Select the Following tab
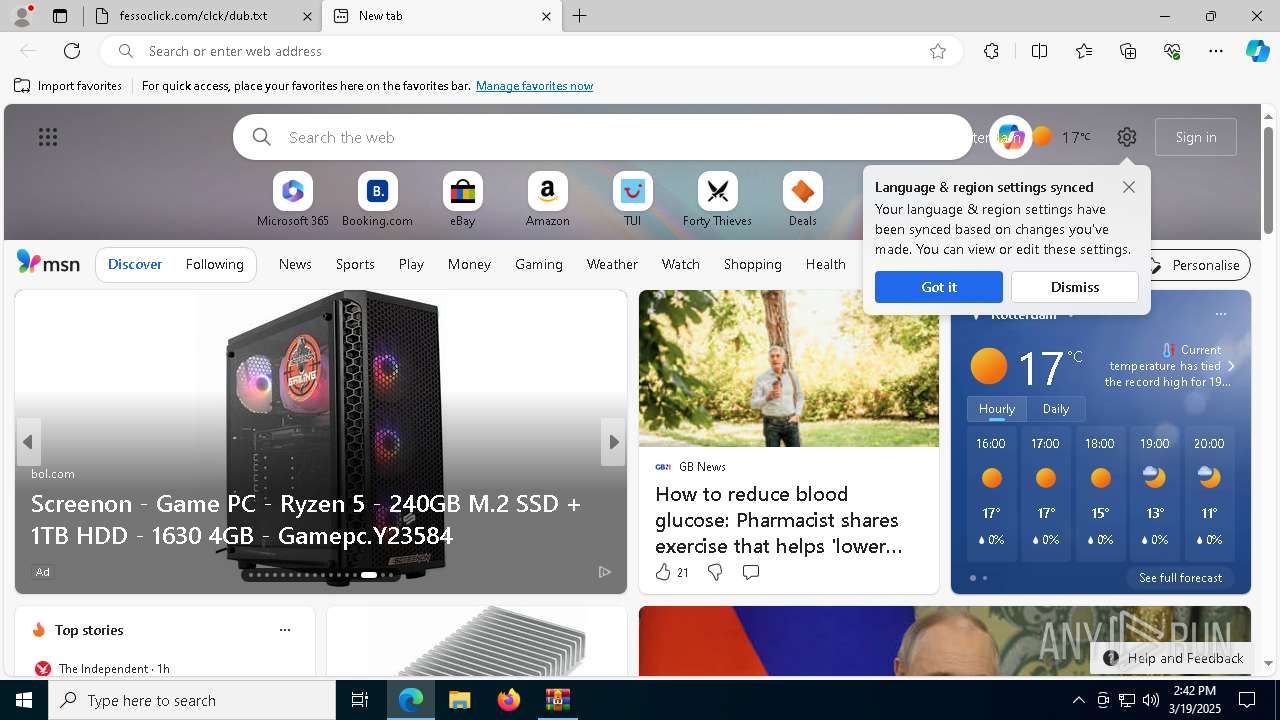Screen dimensions: 1280x720 214,264
